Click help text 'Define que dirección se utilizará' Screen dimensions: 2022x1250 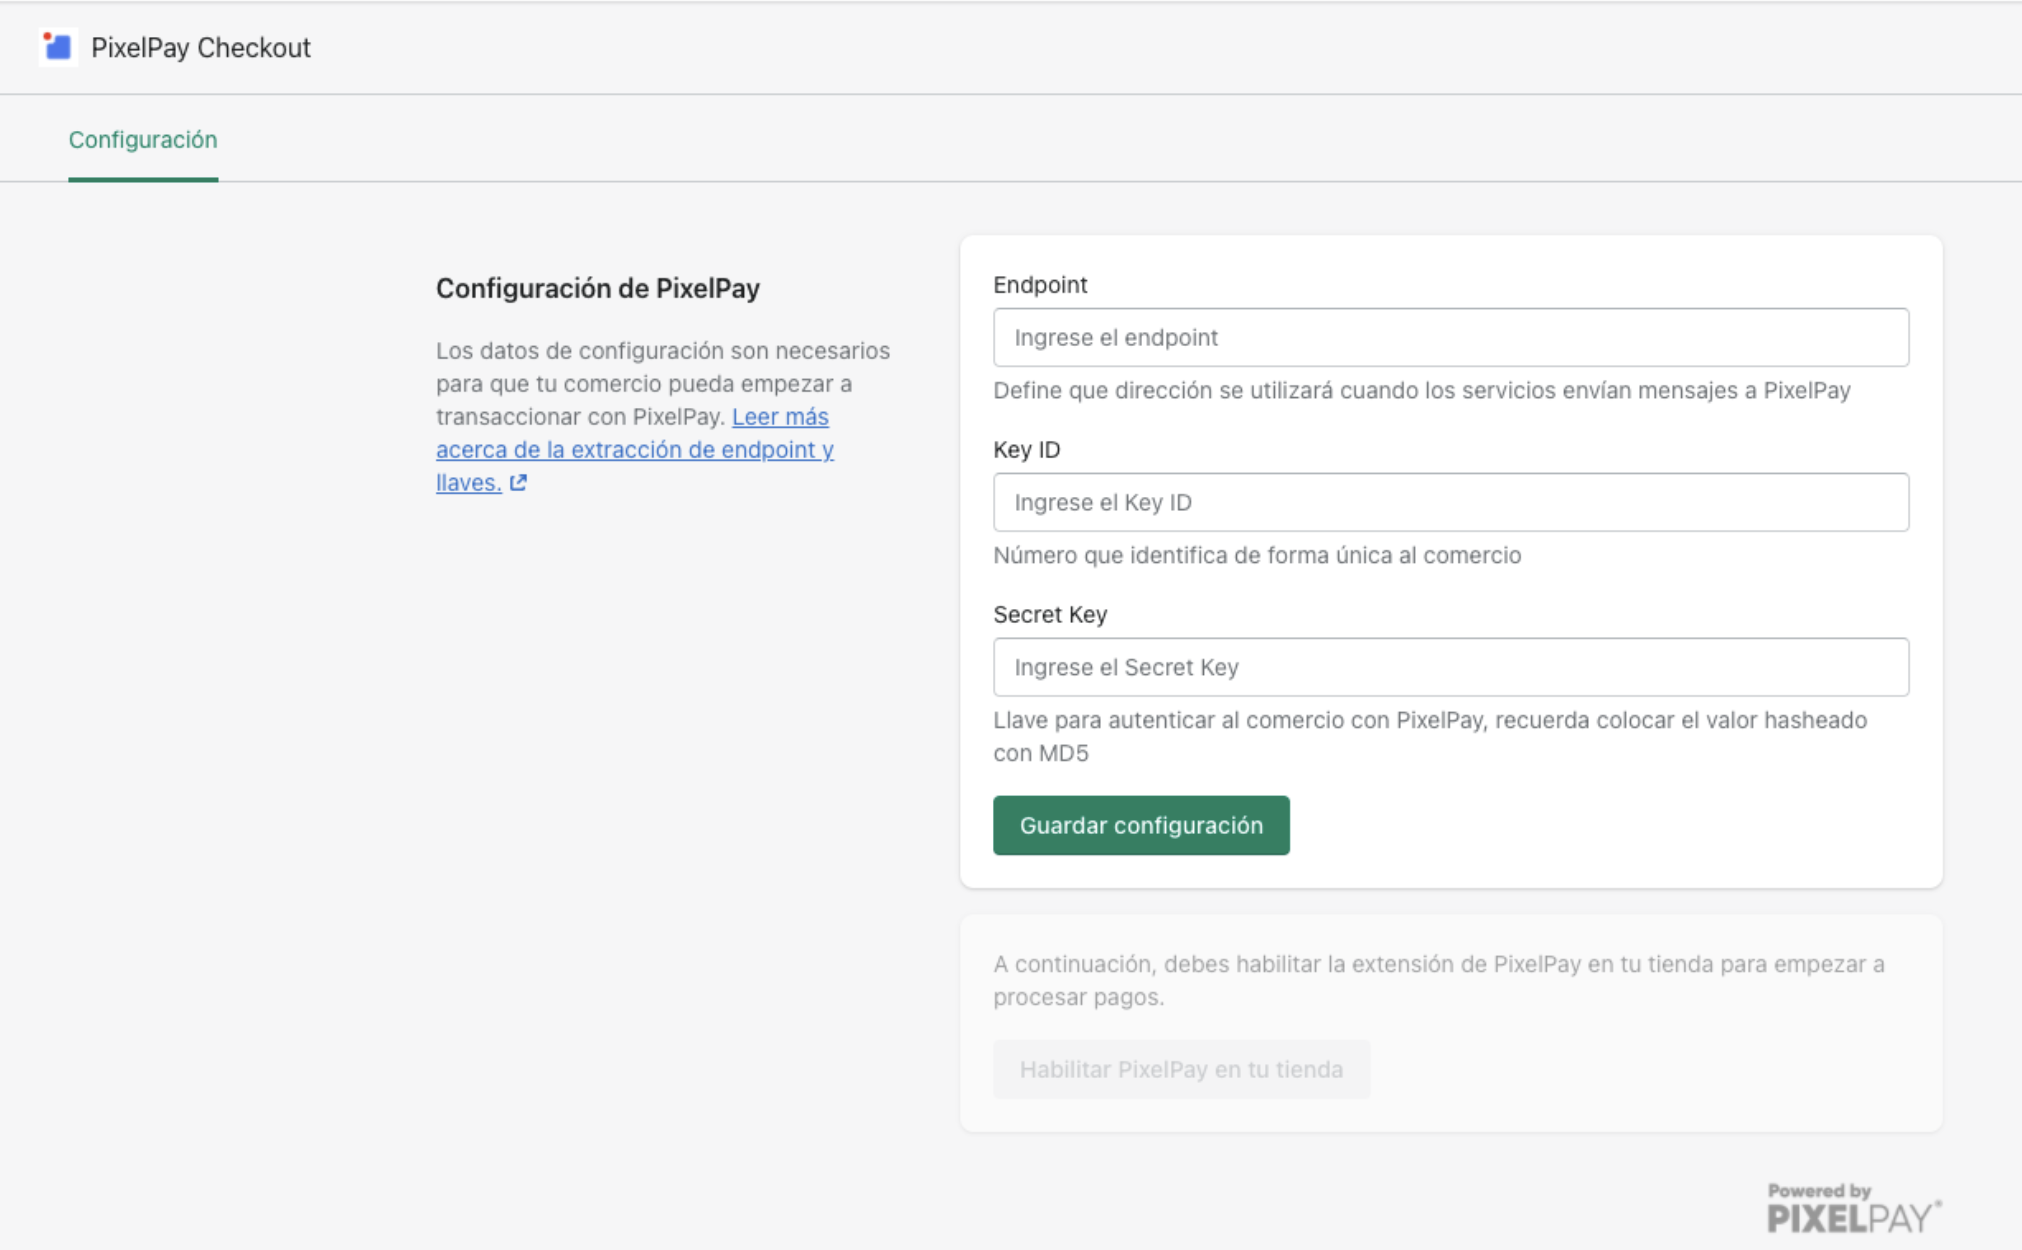coord(1422,390)
